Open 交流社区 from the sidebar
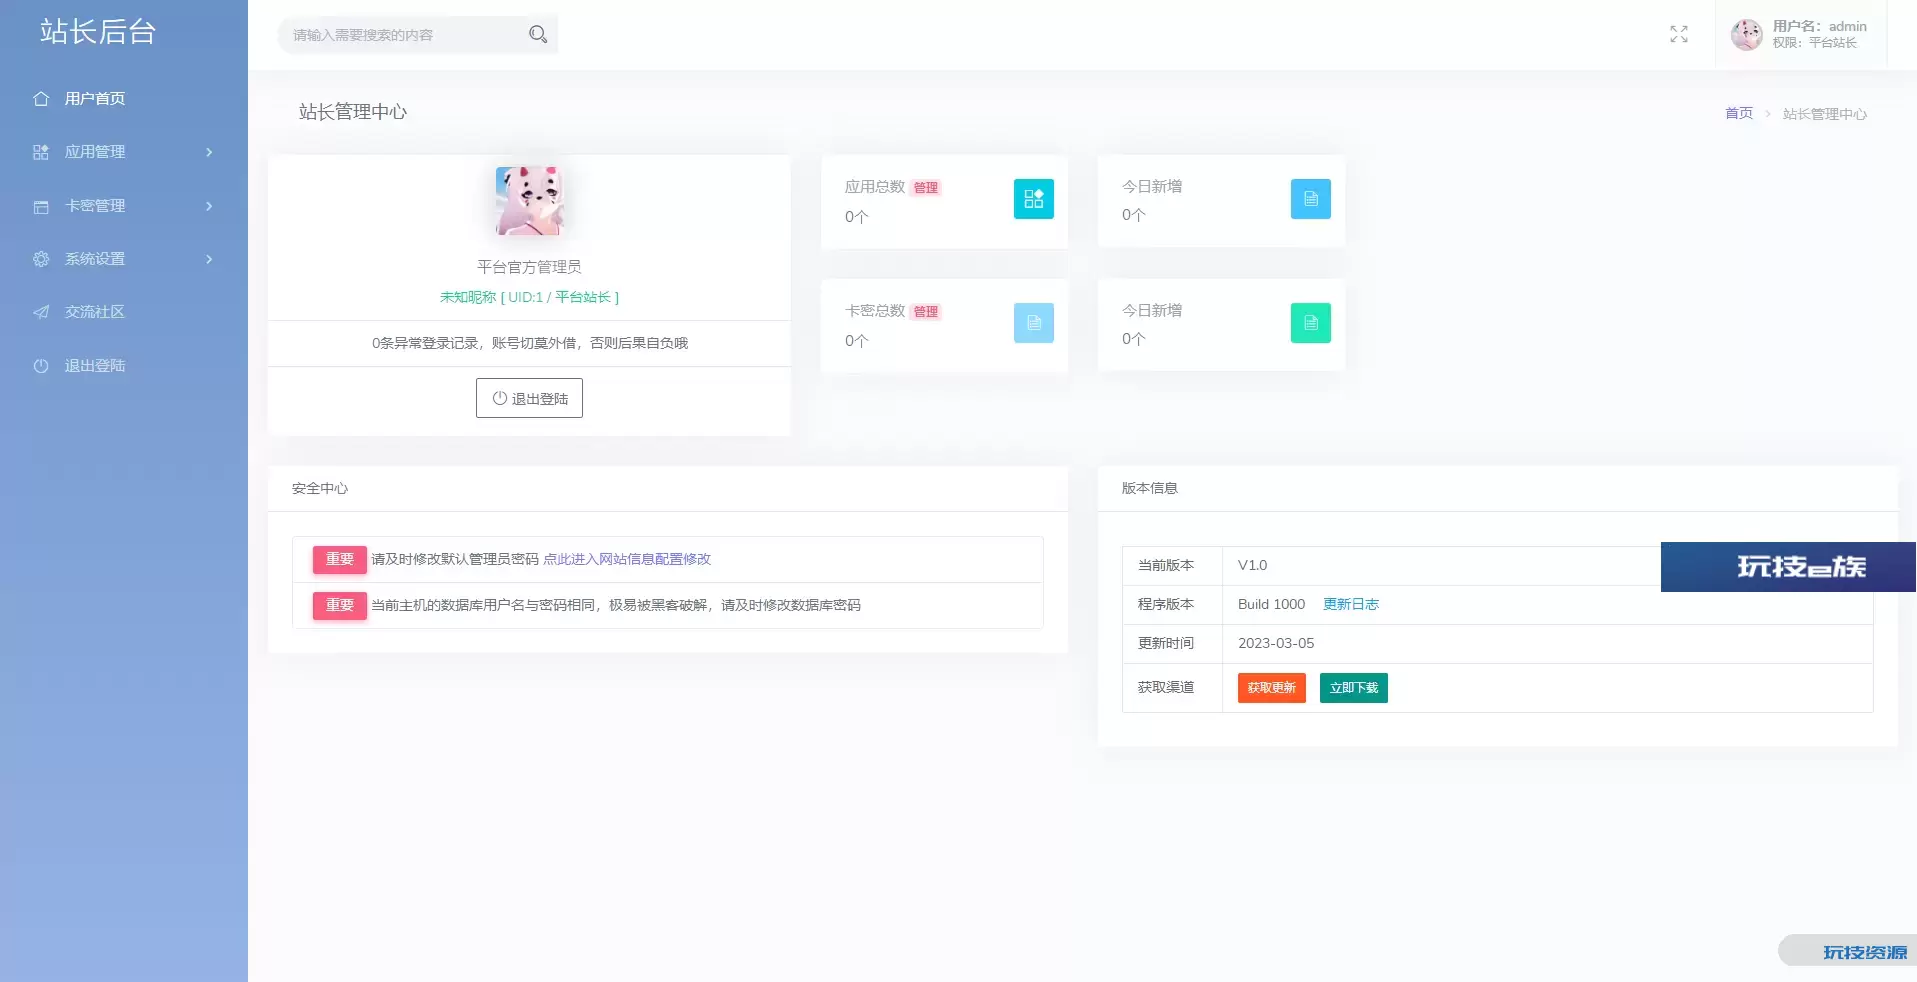Screen dimensions: 1917x982 [94, 312]
